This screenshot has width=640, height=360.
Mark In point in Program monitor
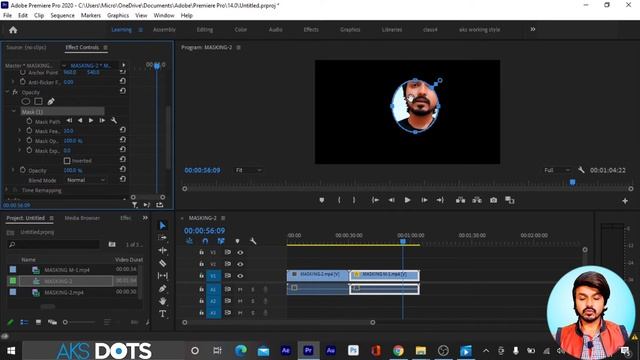(339, 200)
